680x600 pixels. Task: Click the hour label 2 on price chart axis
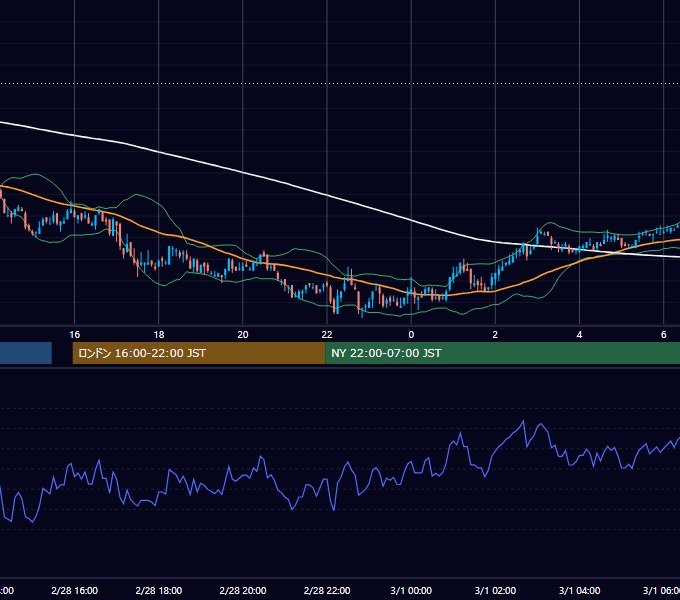click(x=495, y=335)
